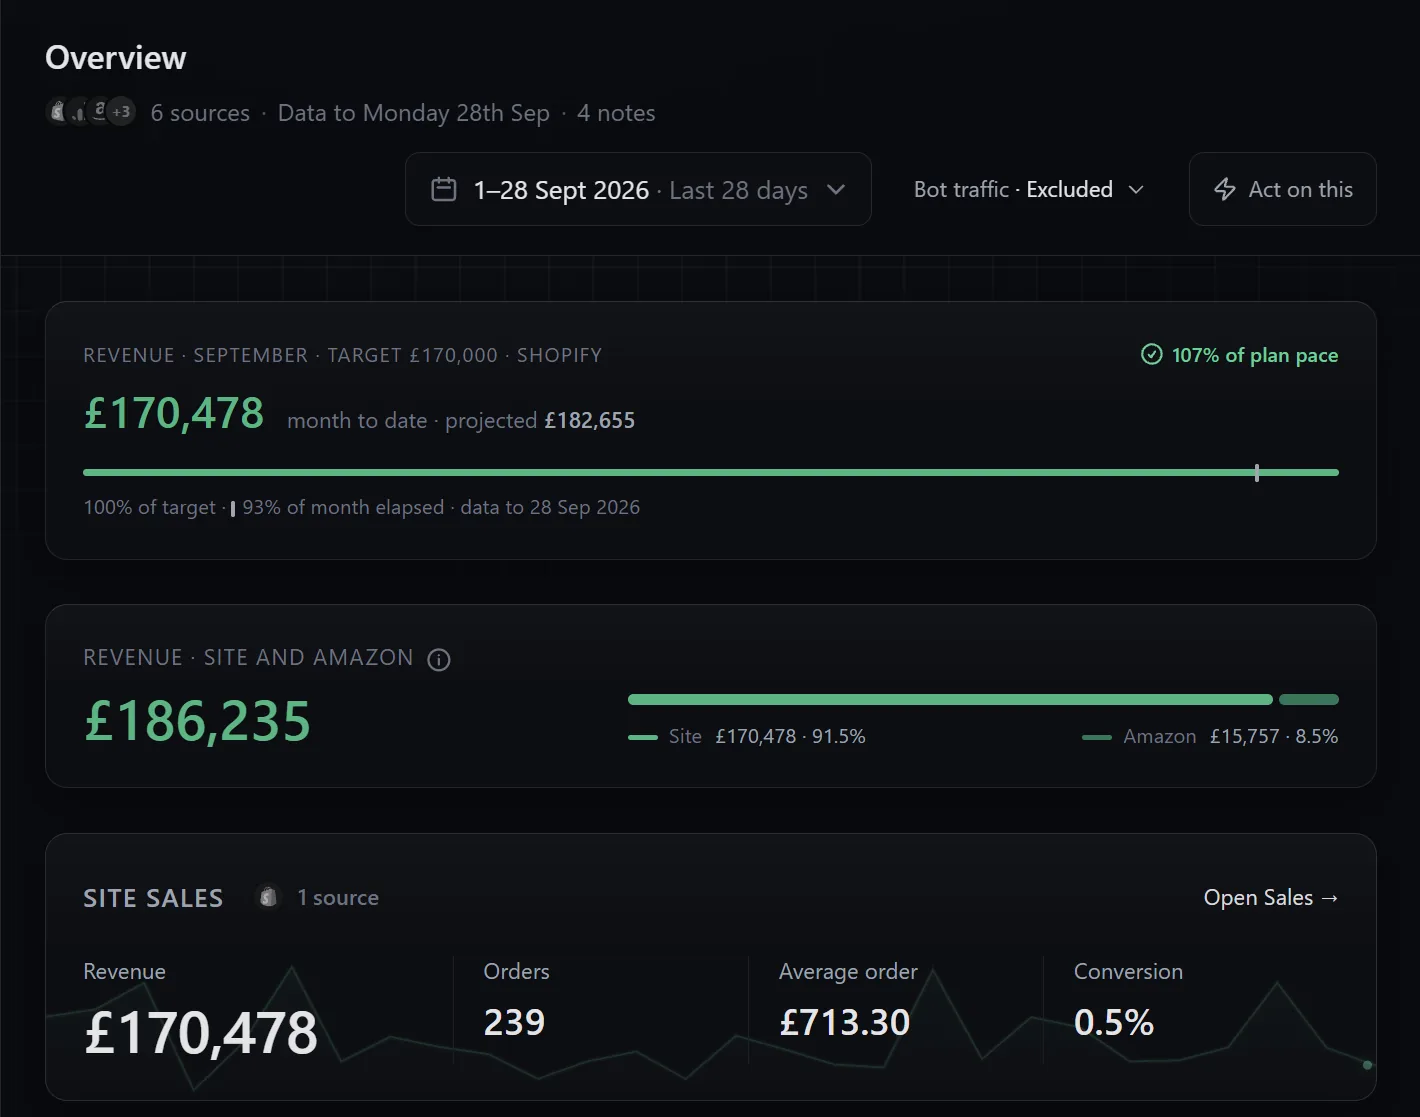
Task: Click the 93% of month elapsed text
Action: click(x=343, y=507)
